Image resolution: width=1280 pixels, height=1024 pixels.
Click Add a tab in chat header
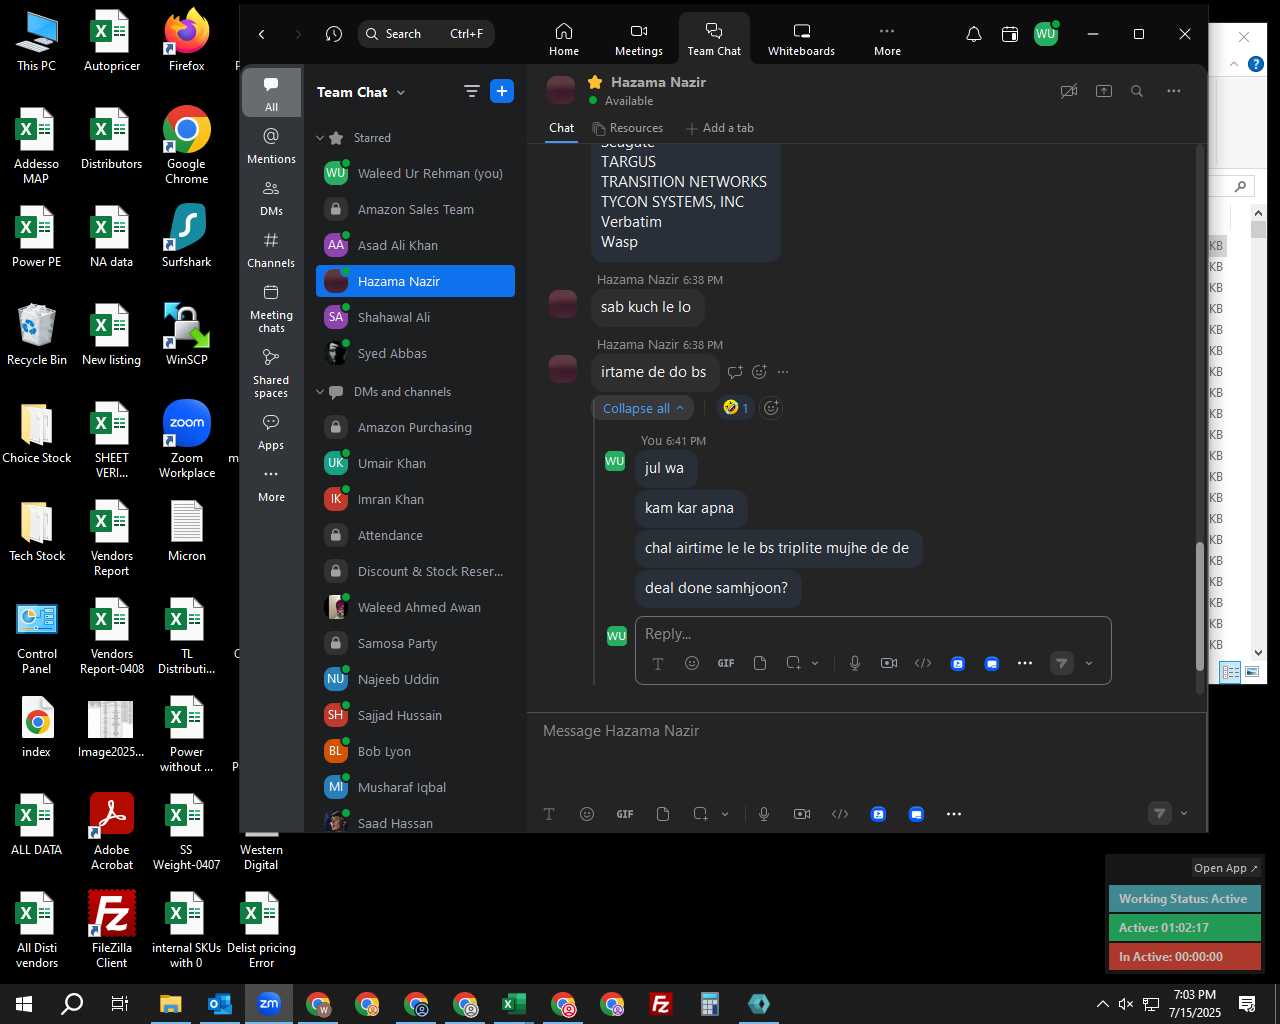719,128
